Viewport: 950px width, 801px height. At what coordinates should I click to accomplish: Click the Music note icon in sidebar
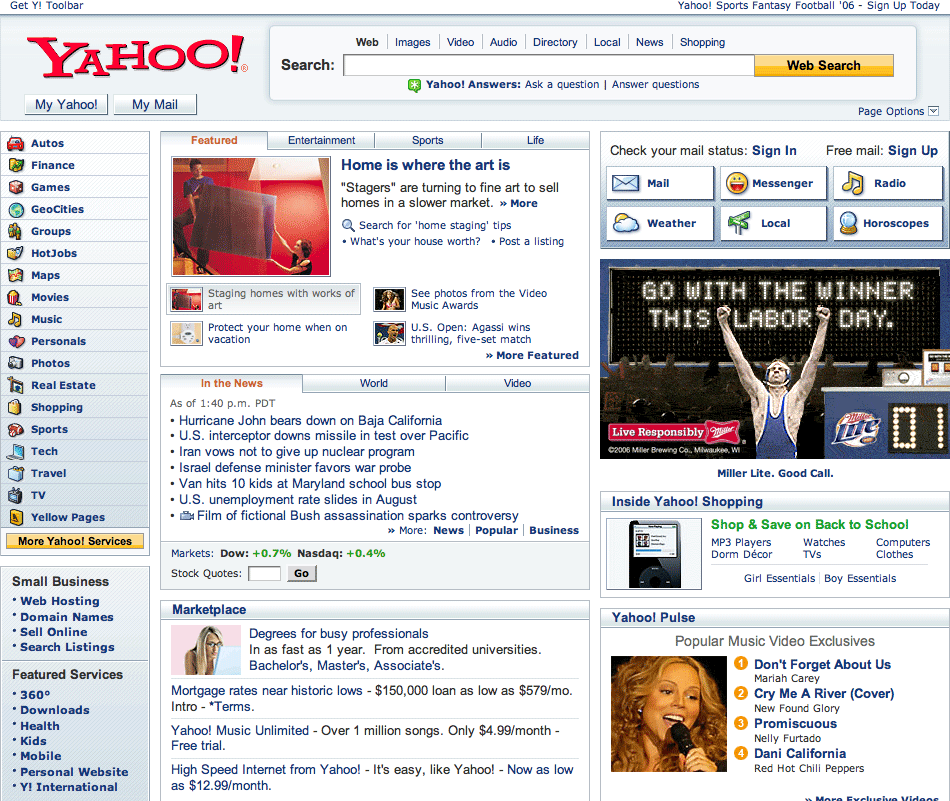pyautogui.click(x=16, y=319)
